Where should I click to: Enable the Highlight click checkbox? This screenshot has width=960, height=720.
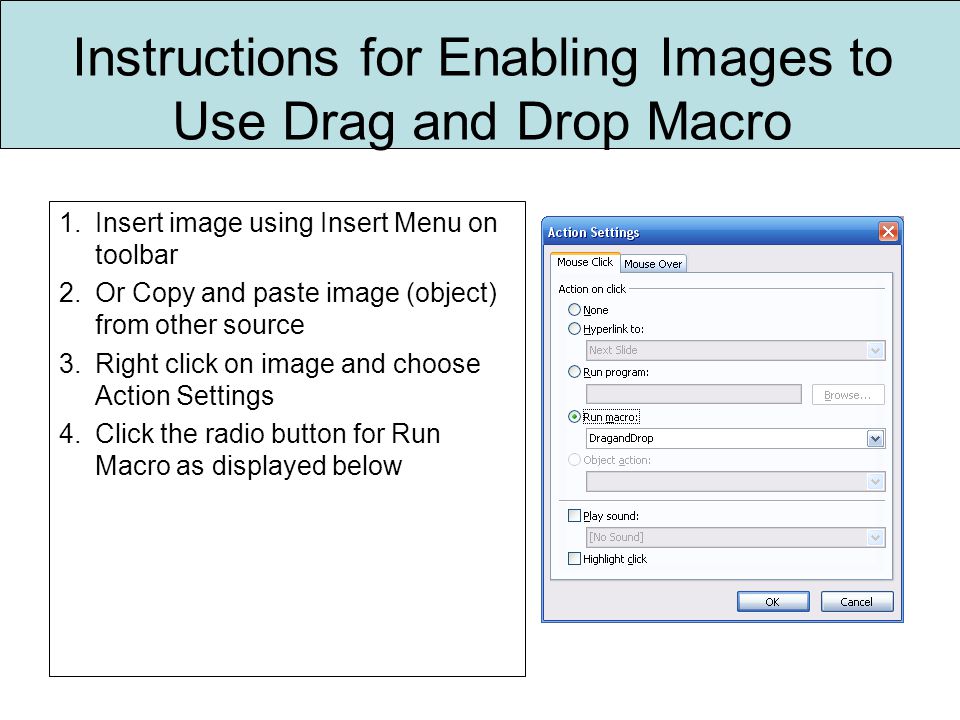coord(574,558)
